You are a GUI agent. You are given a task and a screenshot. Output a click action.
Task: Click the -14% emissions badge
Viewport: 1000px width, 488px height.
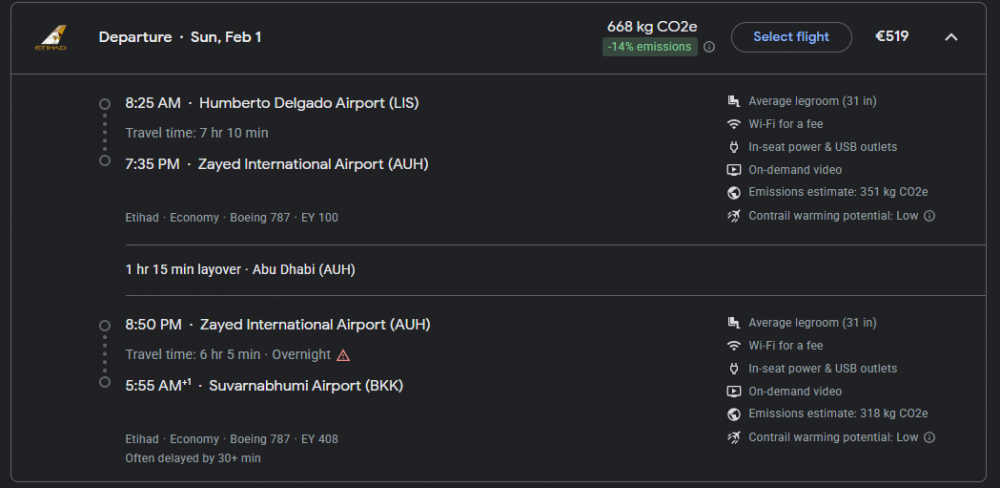click(x=650, y=47)
